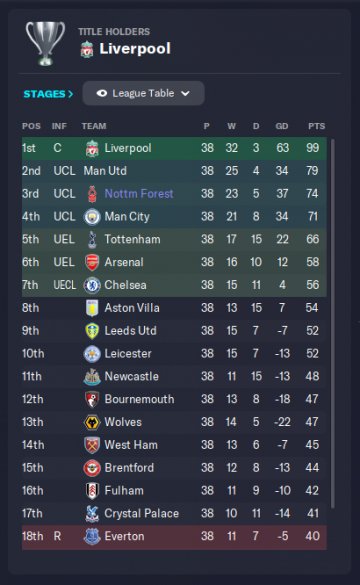360x585 pixels.
Task: Expand the Stages menu
Action: tap(48, 94)
